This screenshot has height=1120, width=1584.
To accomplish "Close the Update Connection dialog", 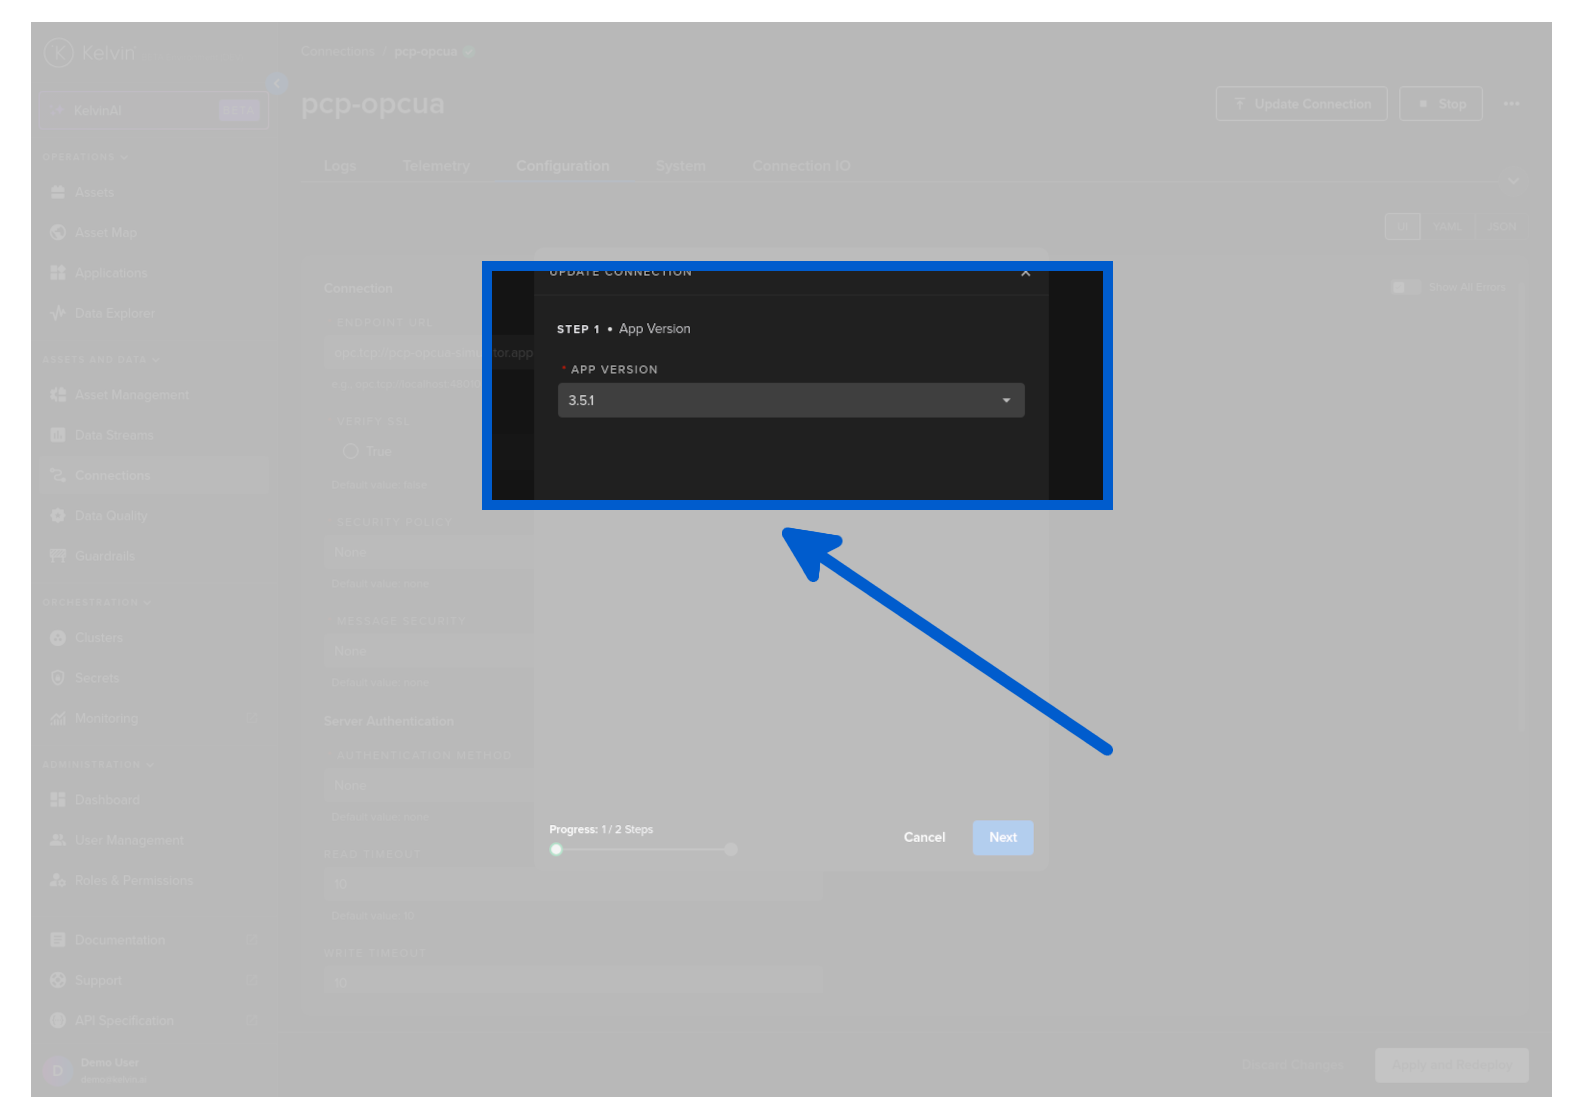I will pos(1025,273).
